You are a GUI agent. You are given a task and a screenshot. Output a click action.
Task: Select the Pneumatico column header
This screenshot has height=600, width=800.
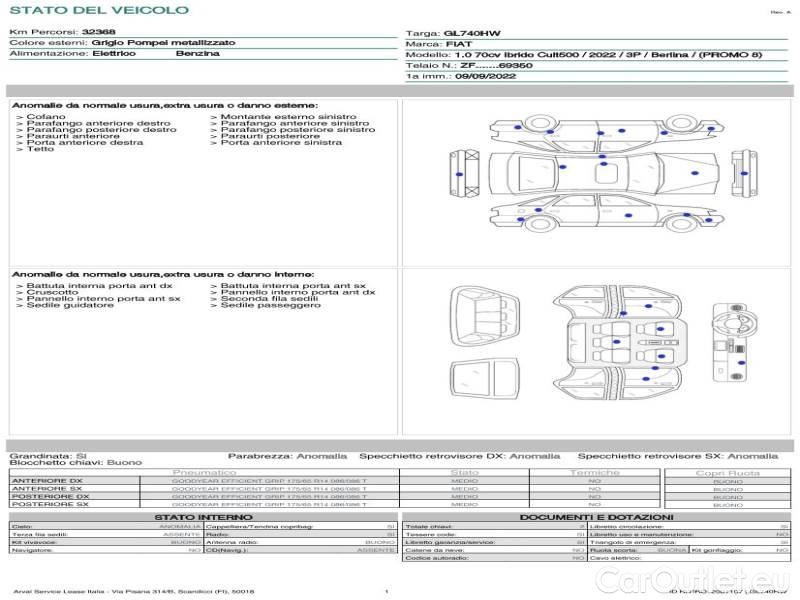204,472
